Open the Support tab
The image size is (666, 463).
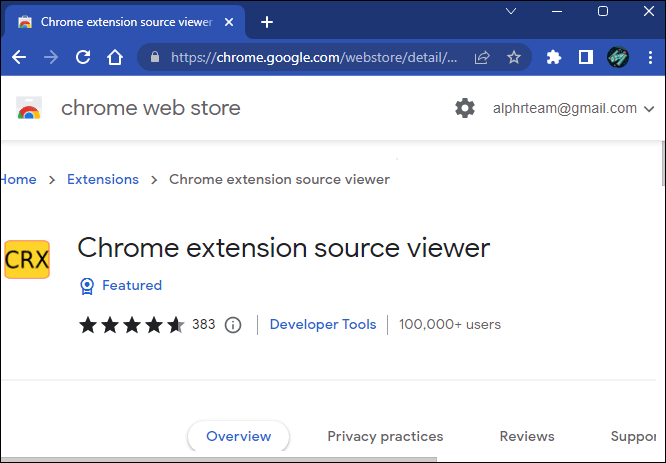coord(633,436)
